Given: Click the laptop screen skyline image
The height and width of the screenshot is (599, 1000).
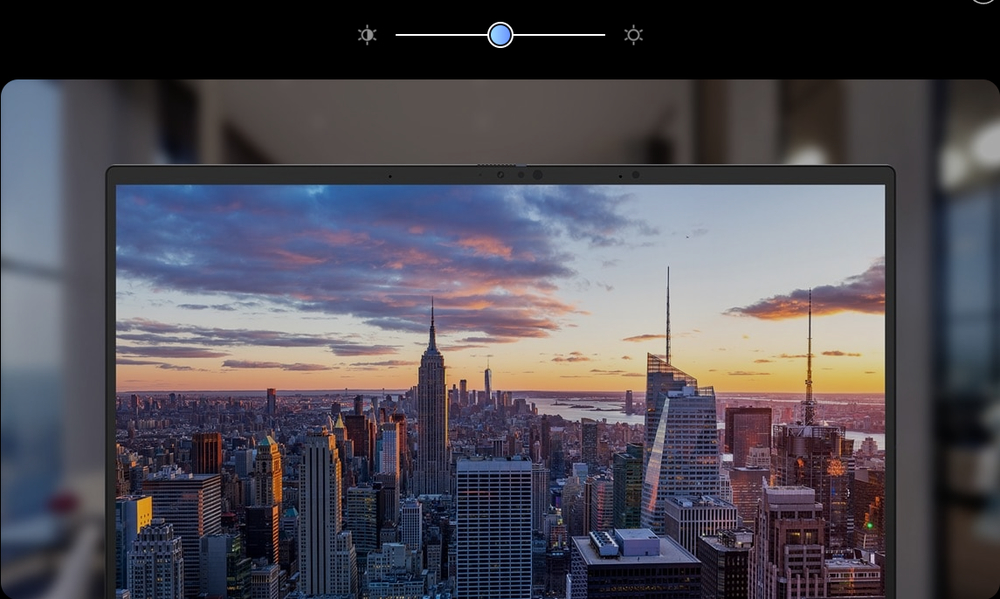Looking at the screenshot, I should [x=500, y=392].
